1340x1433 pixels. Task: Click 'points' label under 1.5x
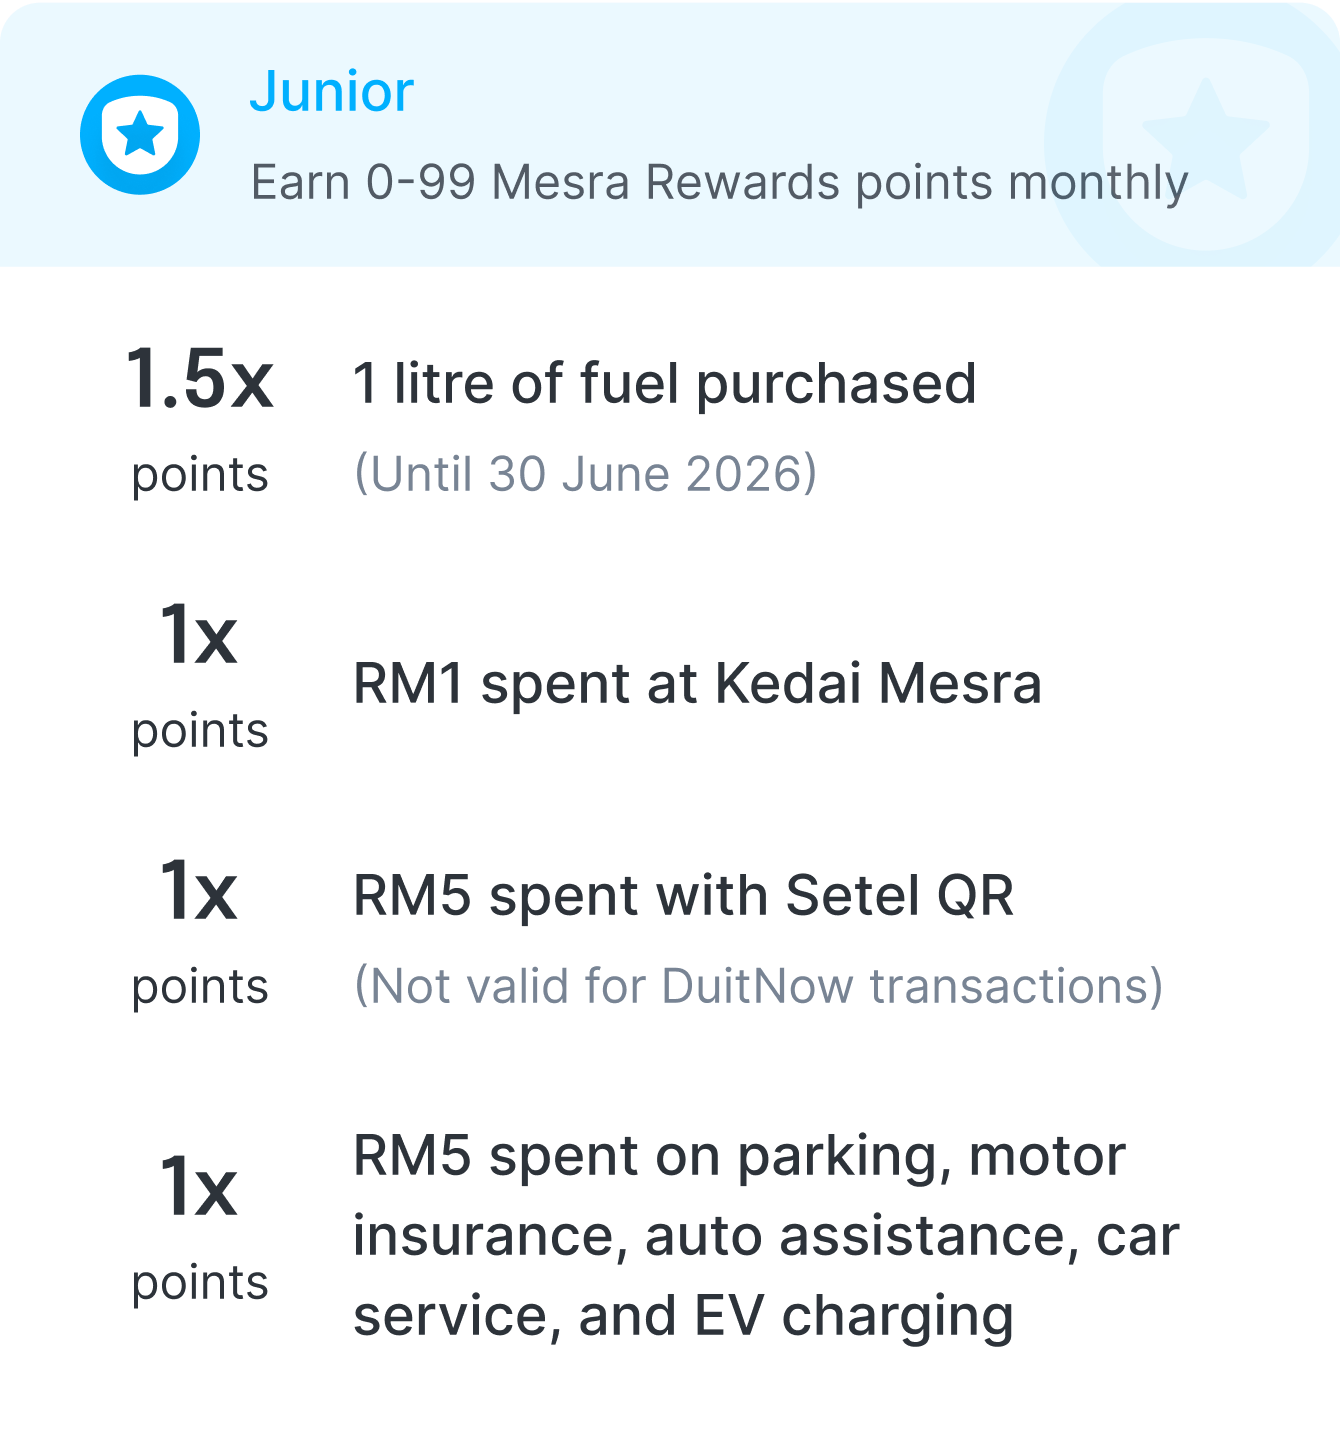pyautogui.click(x=200, y=476)
